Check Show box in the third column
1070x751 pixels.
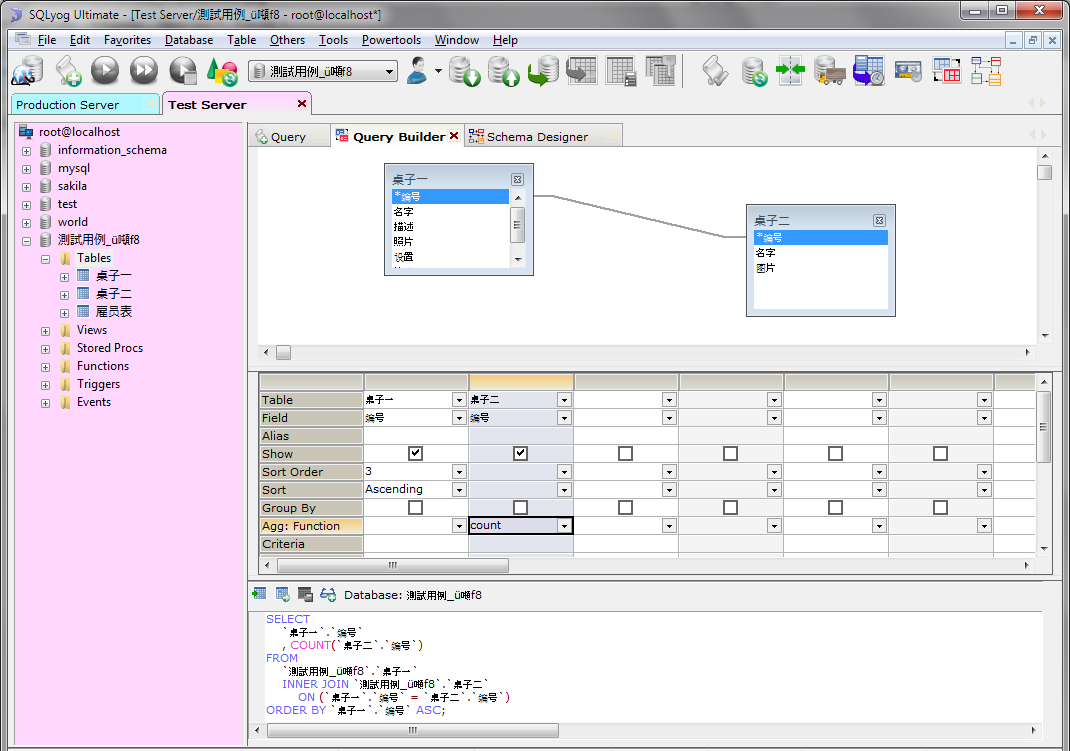[x=625, y=454]
